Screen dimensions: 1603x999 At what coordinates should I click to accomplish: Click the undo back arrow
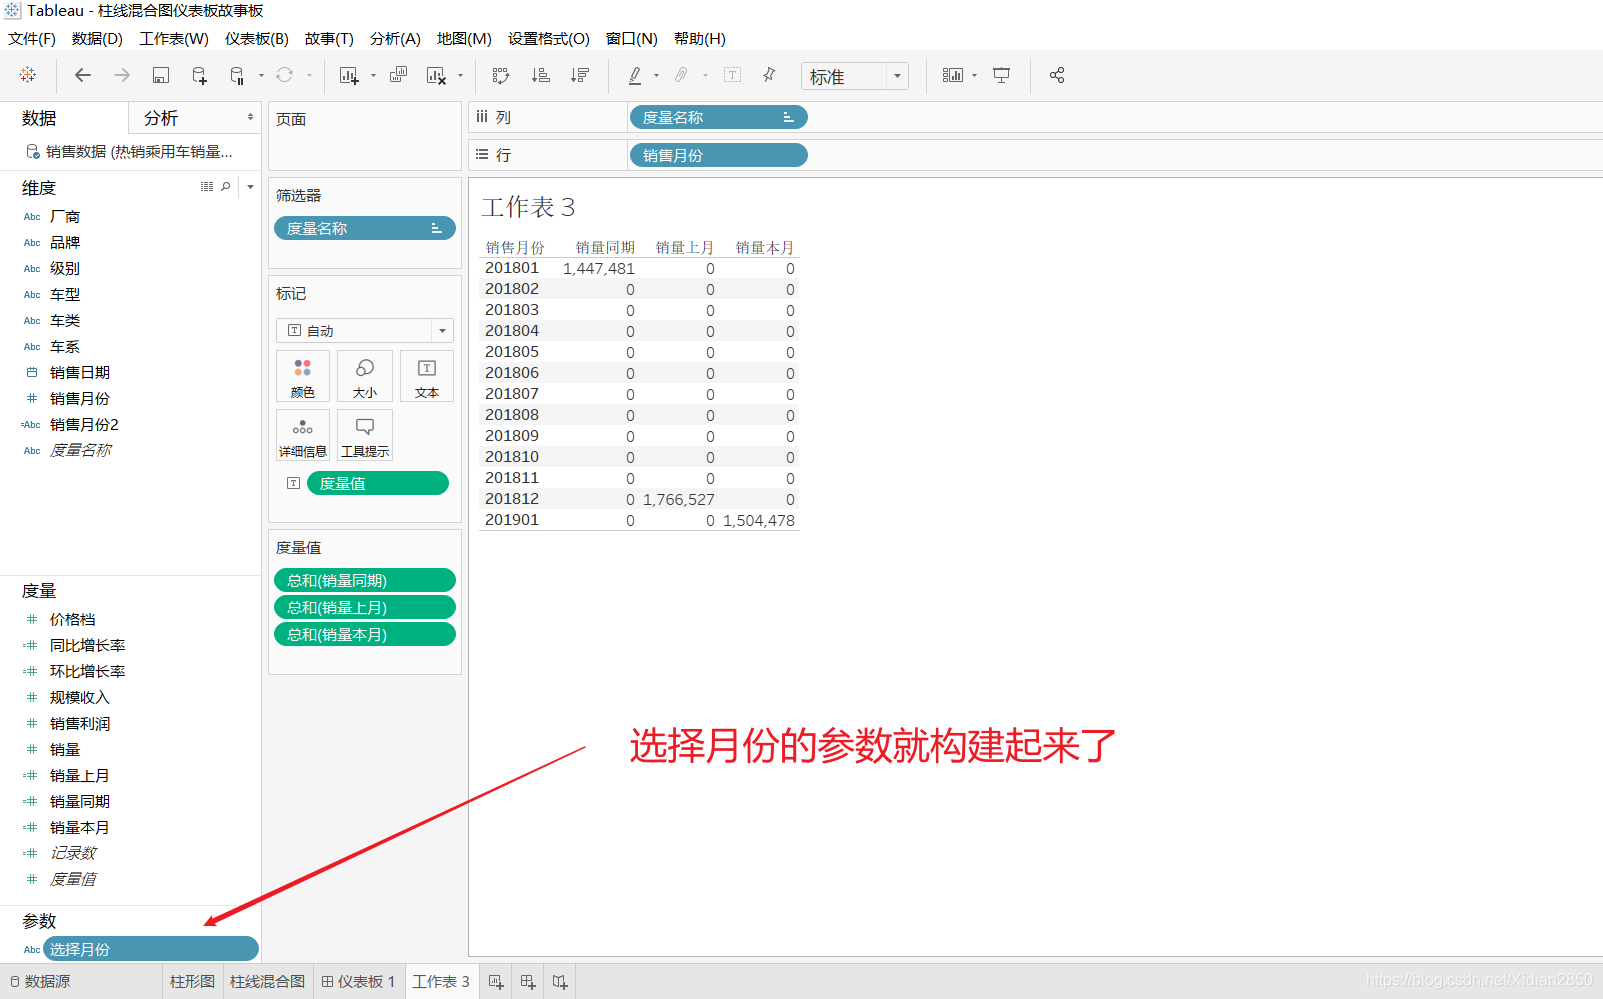point(83,75)
